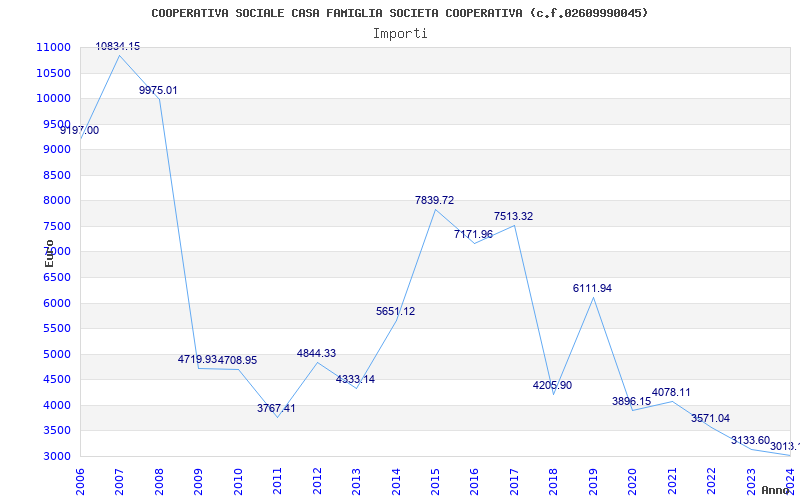Click the 4708.95 value label
The height and width of the screenshot is (500, 800).
coord(238,360)
